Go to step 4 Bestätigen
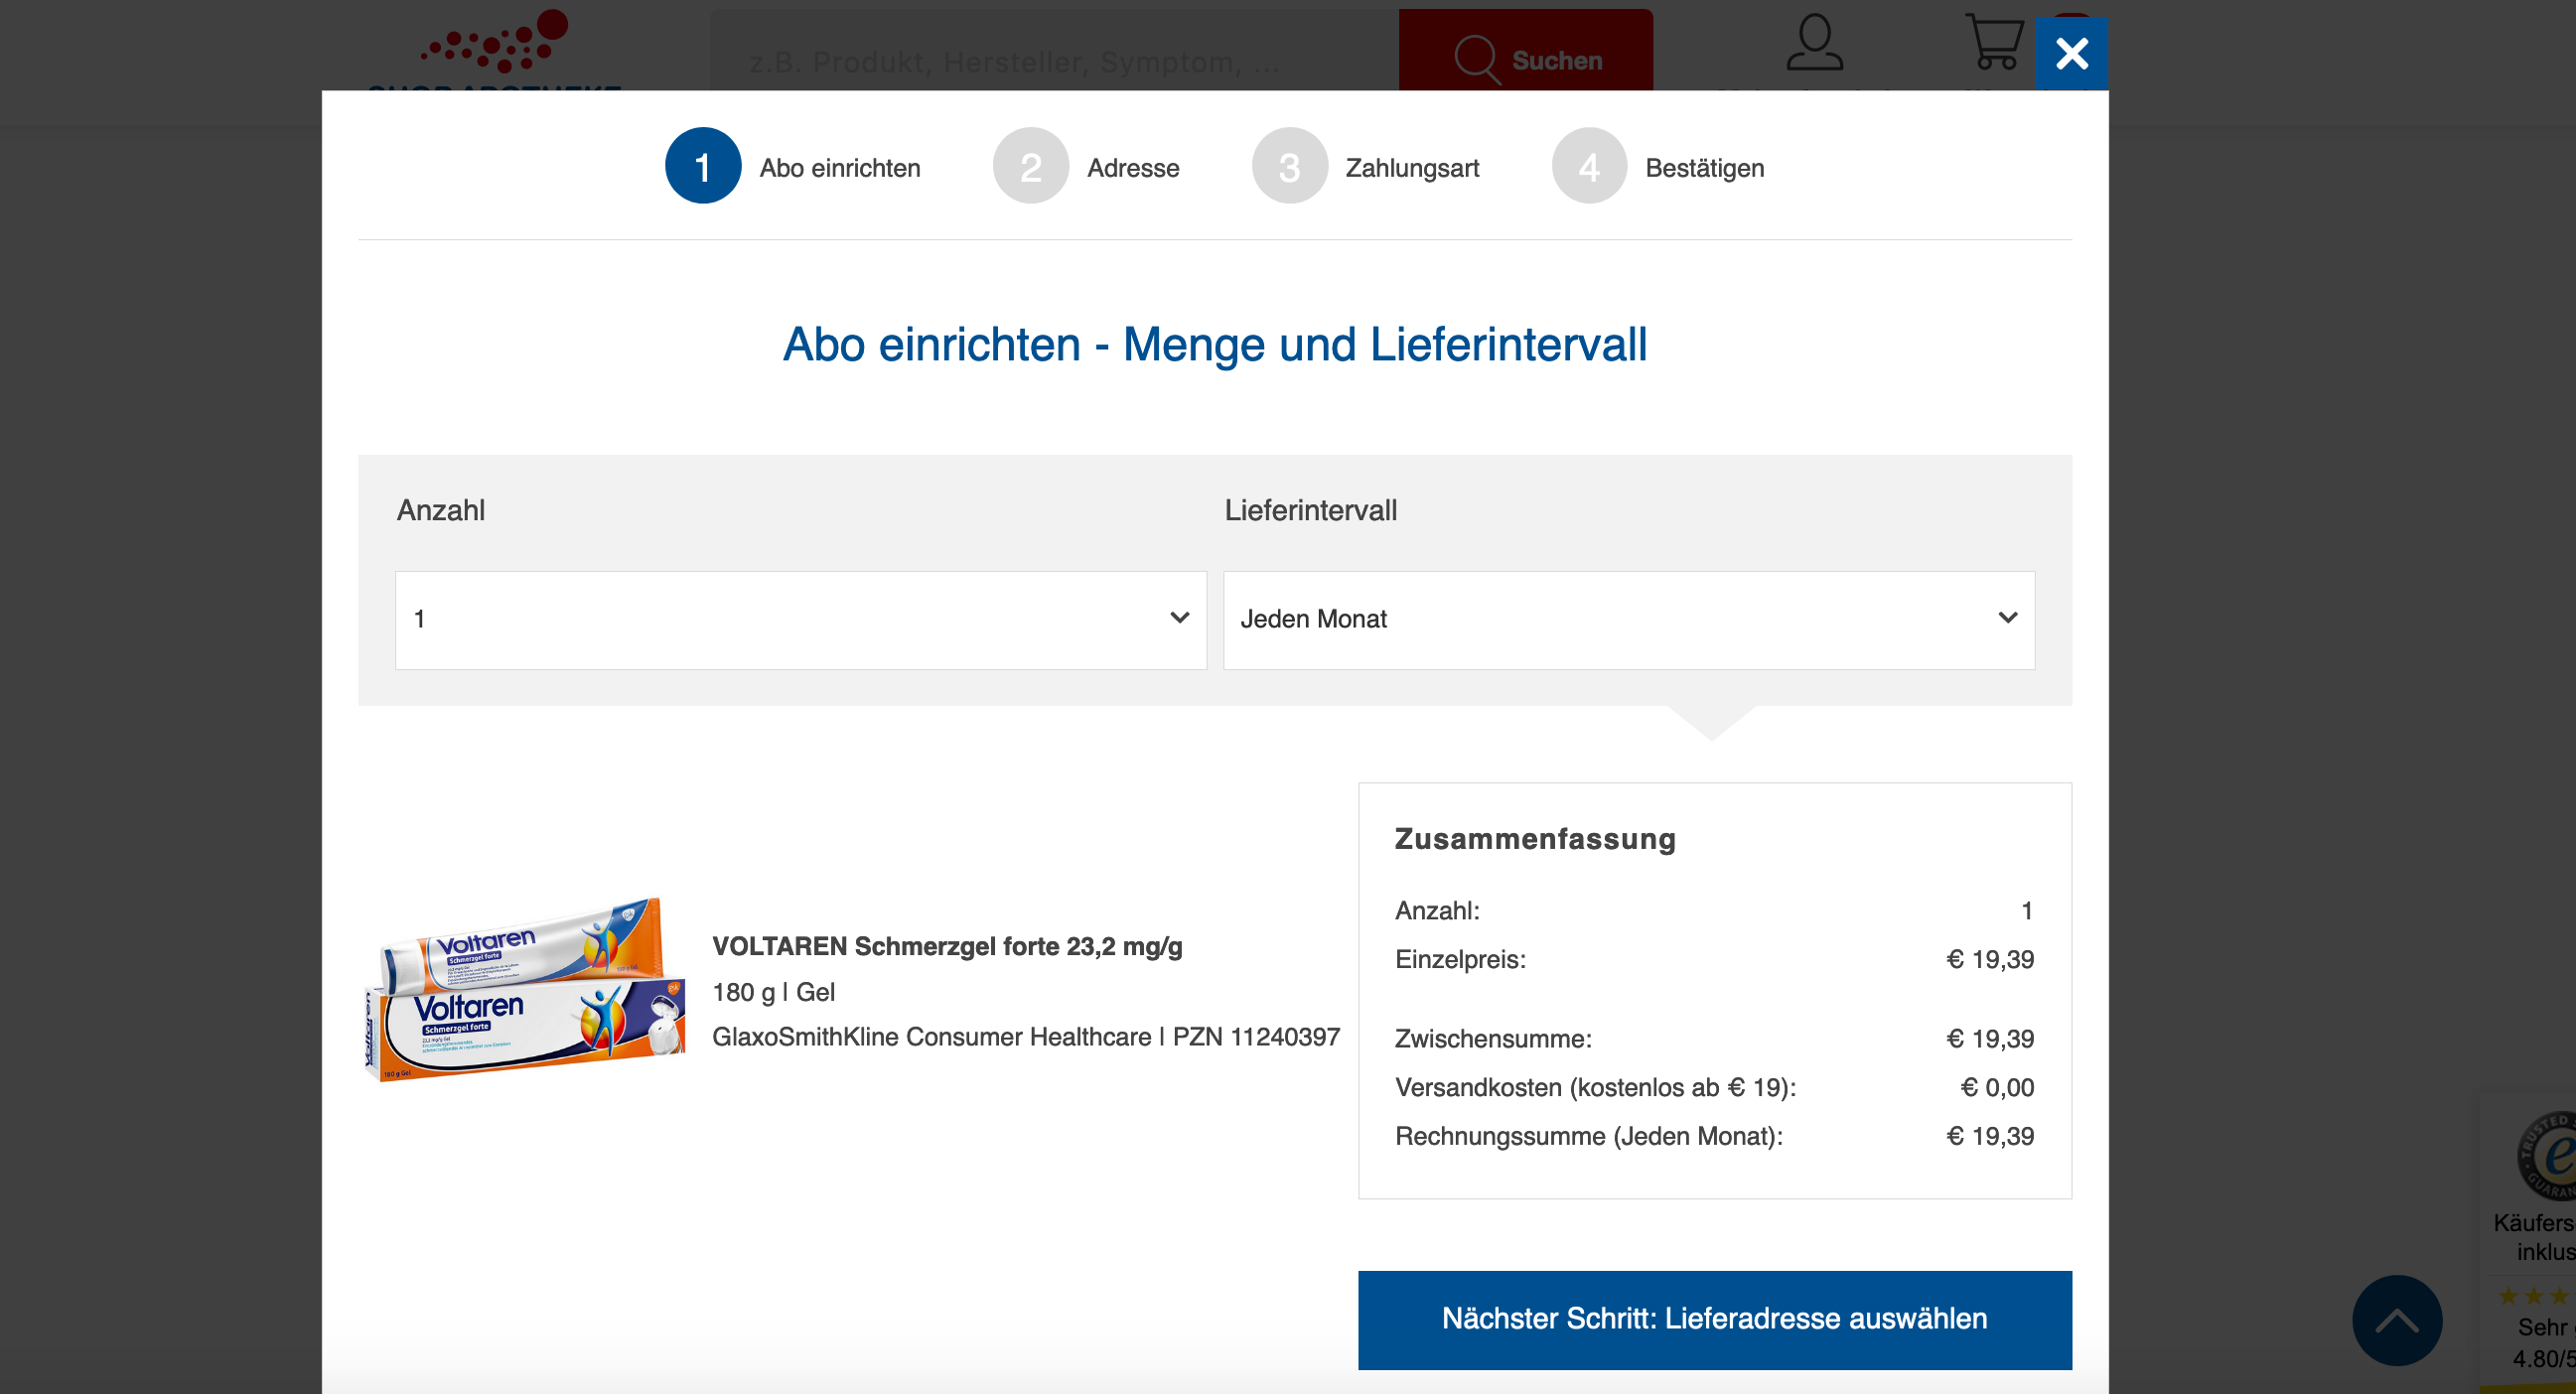 click(x=1588, y=166)
